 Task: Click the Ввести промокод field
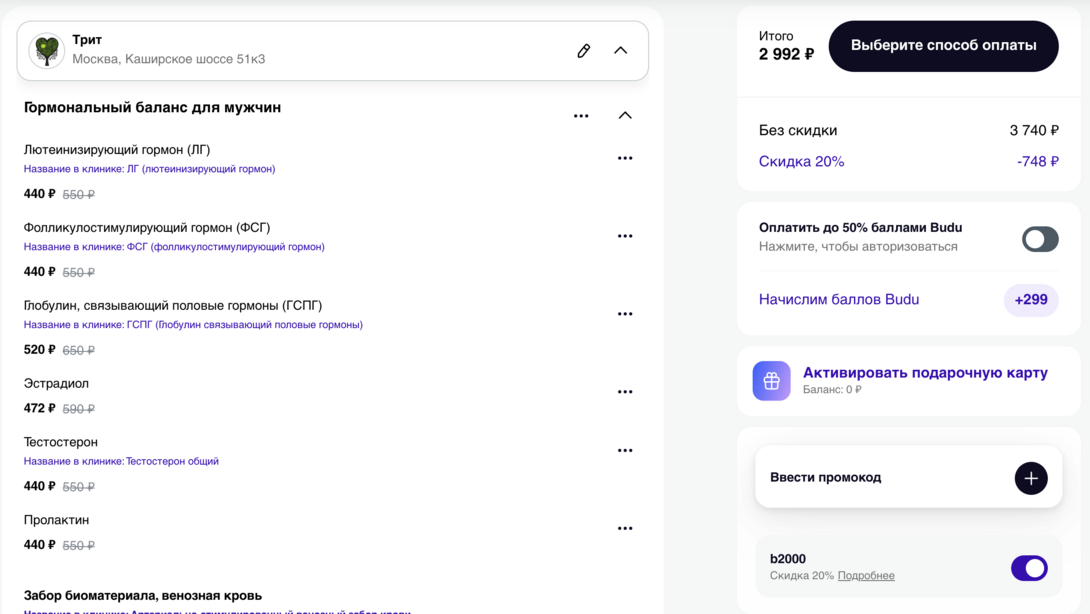(x=880, y=478)
